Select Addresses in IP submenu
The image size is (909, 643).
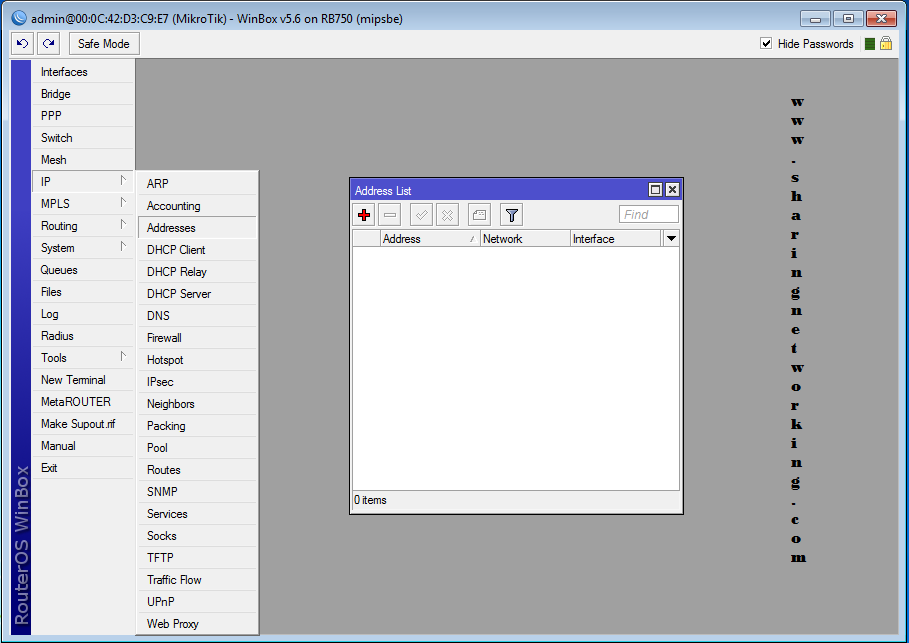(x=197, y=228)
